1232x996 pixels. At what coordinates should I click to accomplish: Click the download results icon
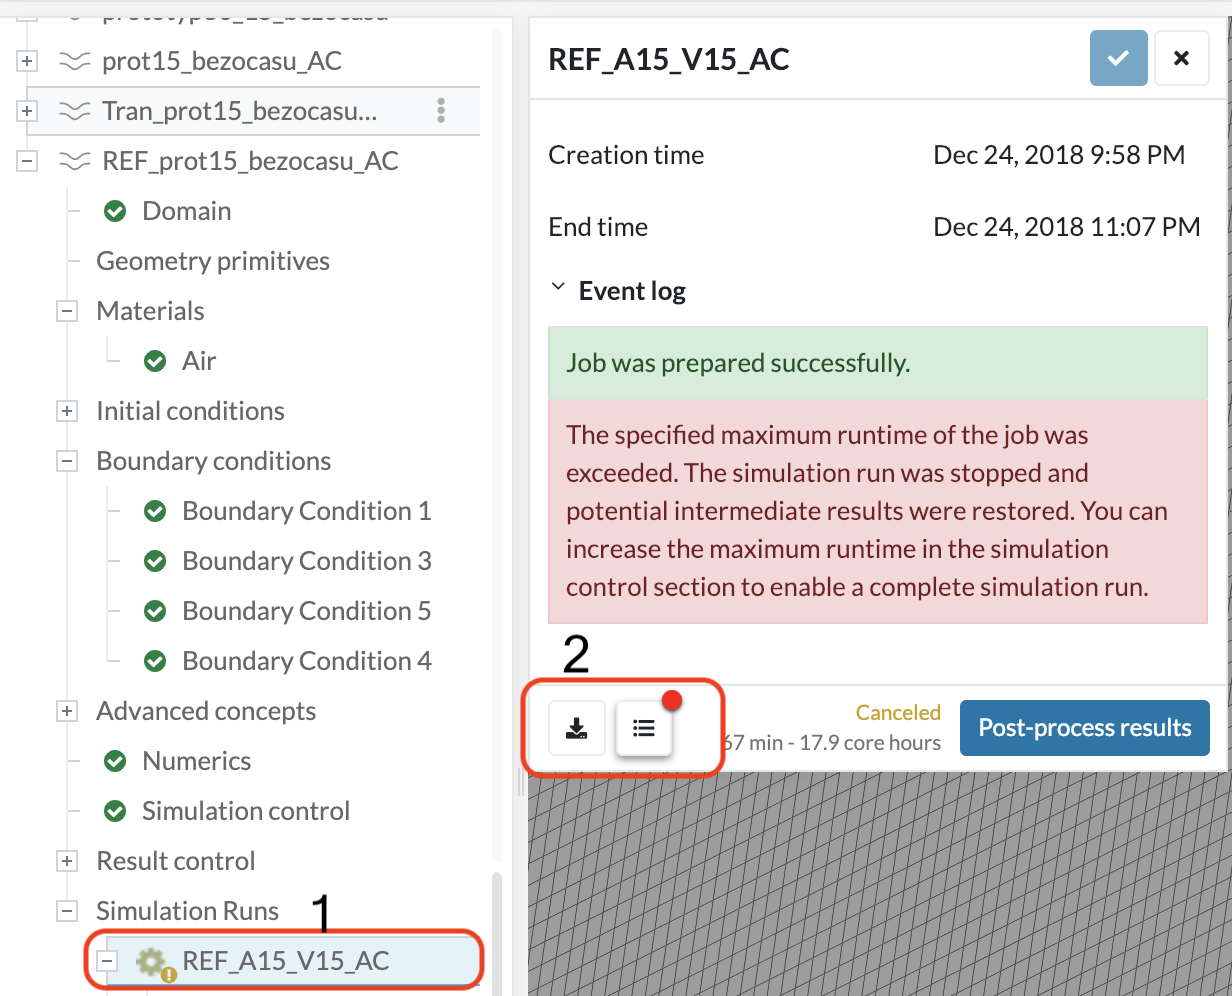click(576, 727)
